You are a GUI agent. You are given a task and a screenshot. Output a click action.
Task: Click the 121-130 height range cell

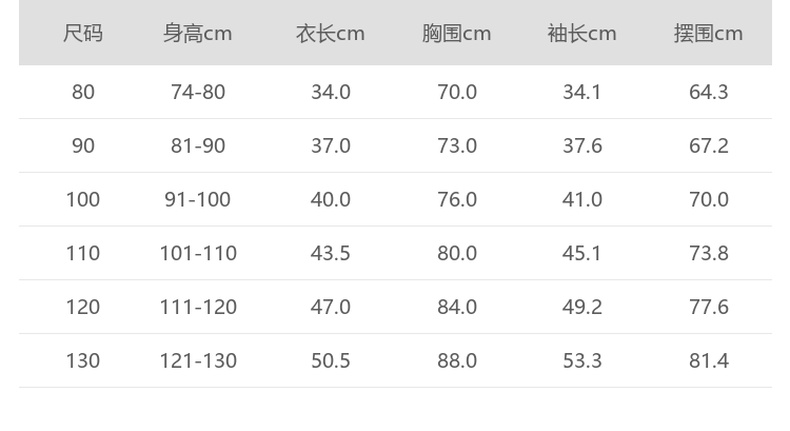(x=198, y=360)
